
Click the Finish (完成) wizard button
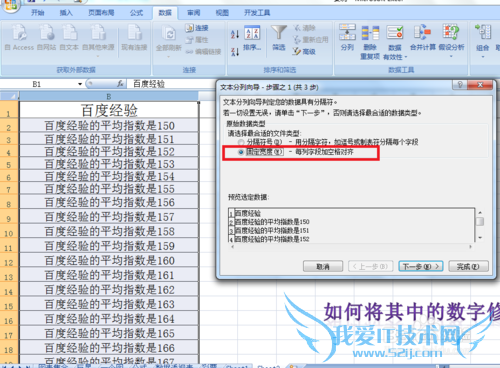tap(468, 267)
